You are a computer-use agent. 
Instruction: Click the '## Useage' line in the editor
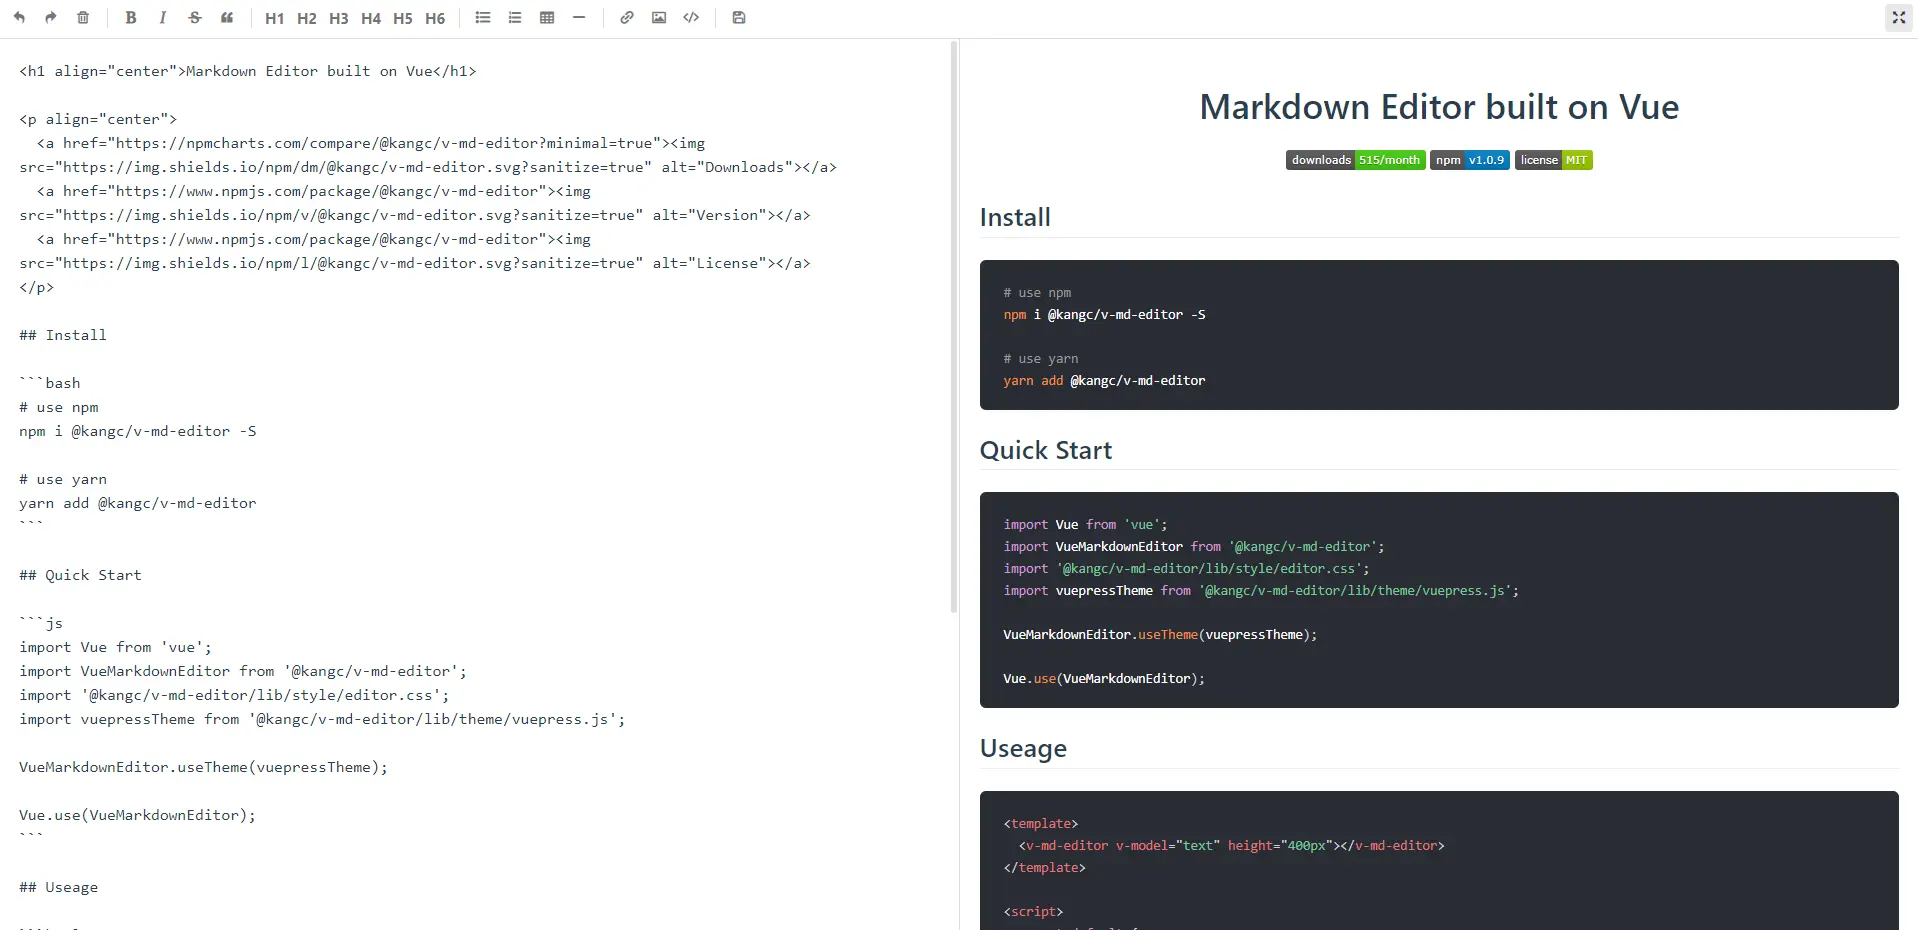58,887
